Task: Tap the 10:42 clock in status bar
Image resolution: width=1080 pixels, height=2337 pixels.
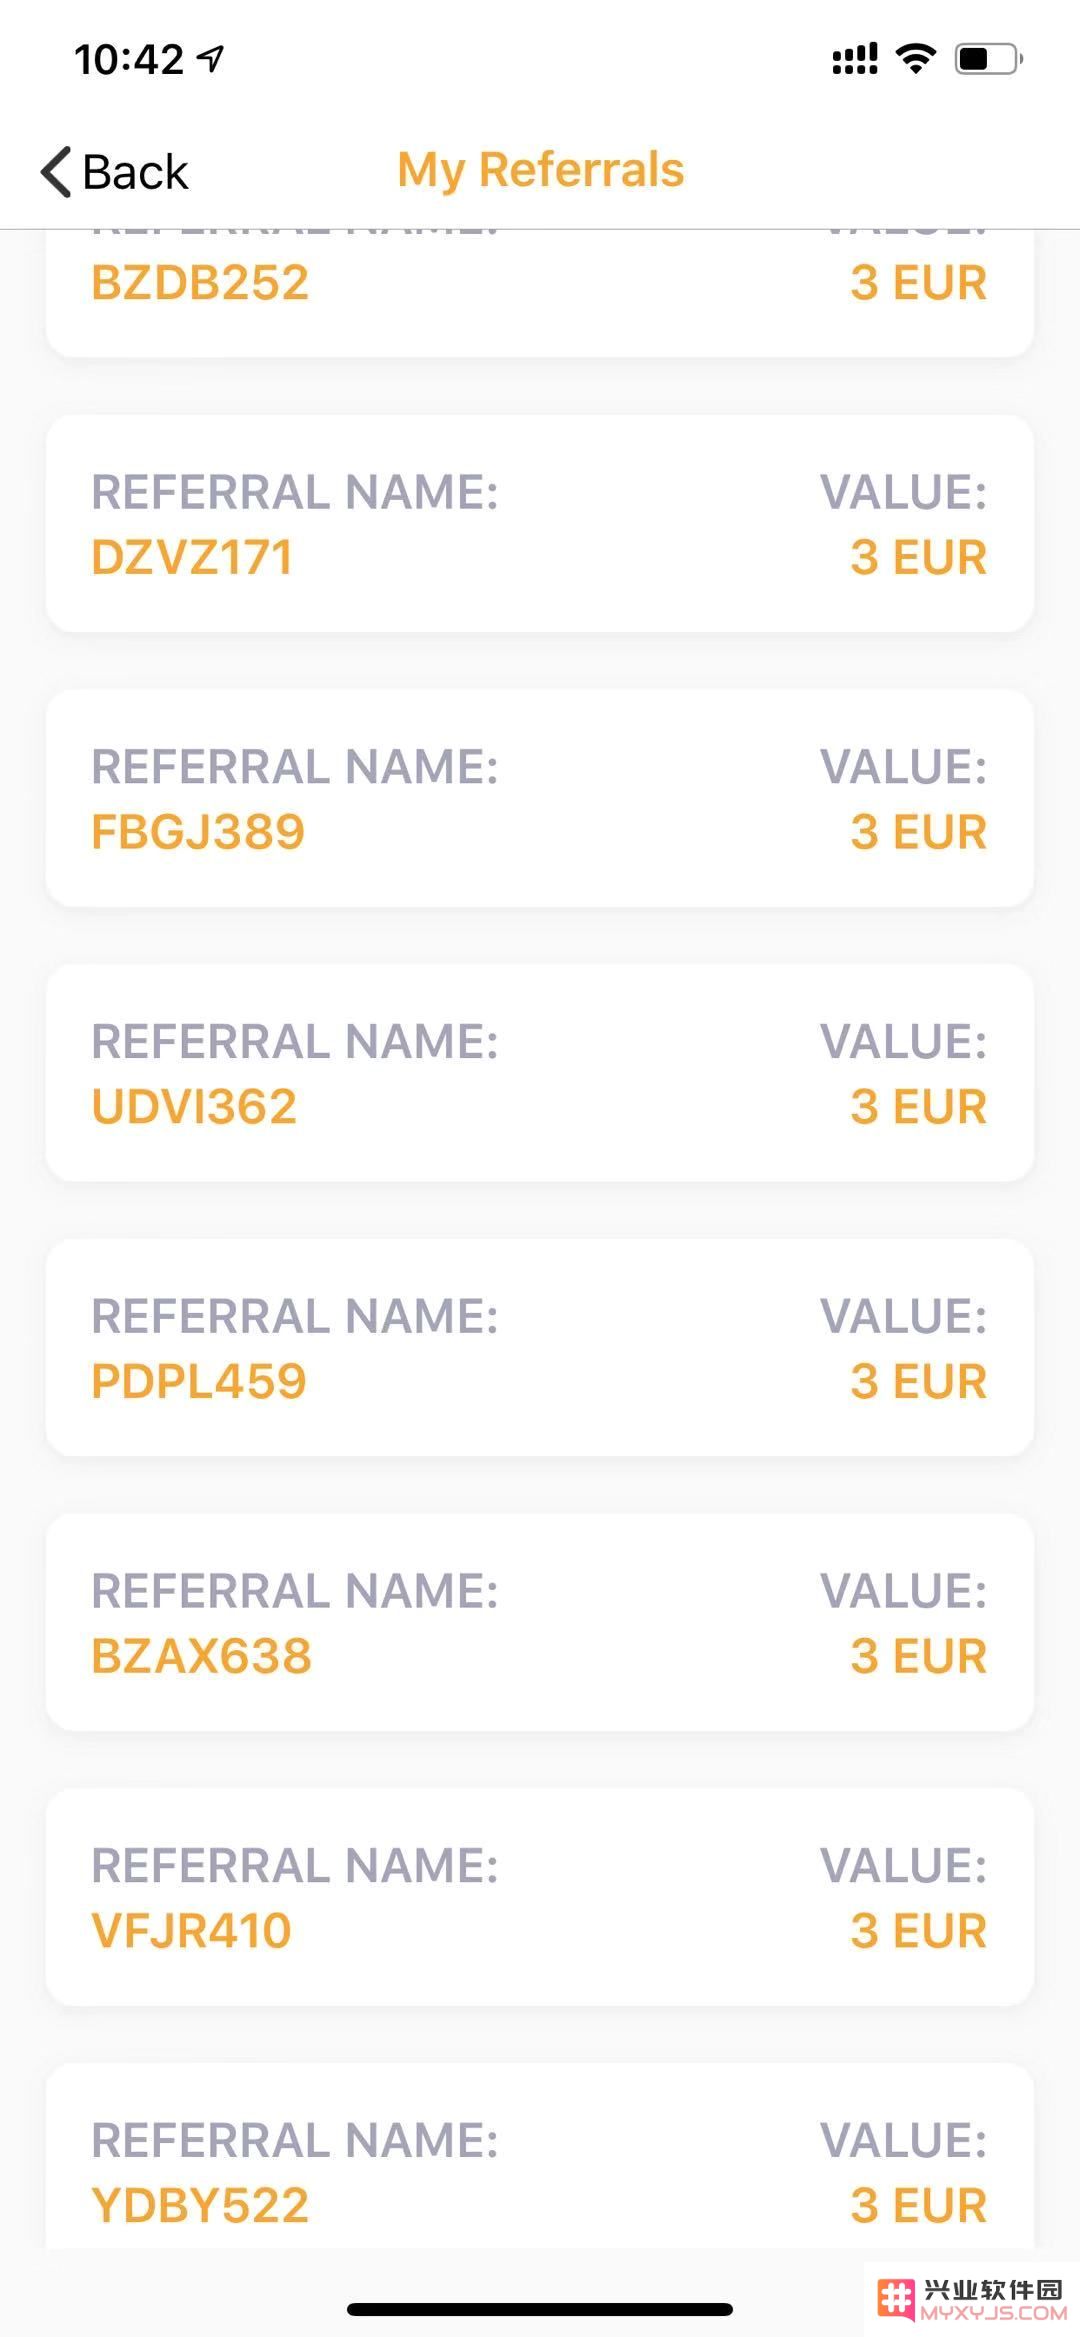Action: click(129, 59)
